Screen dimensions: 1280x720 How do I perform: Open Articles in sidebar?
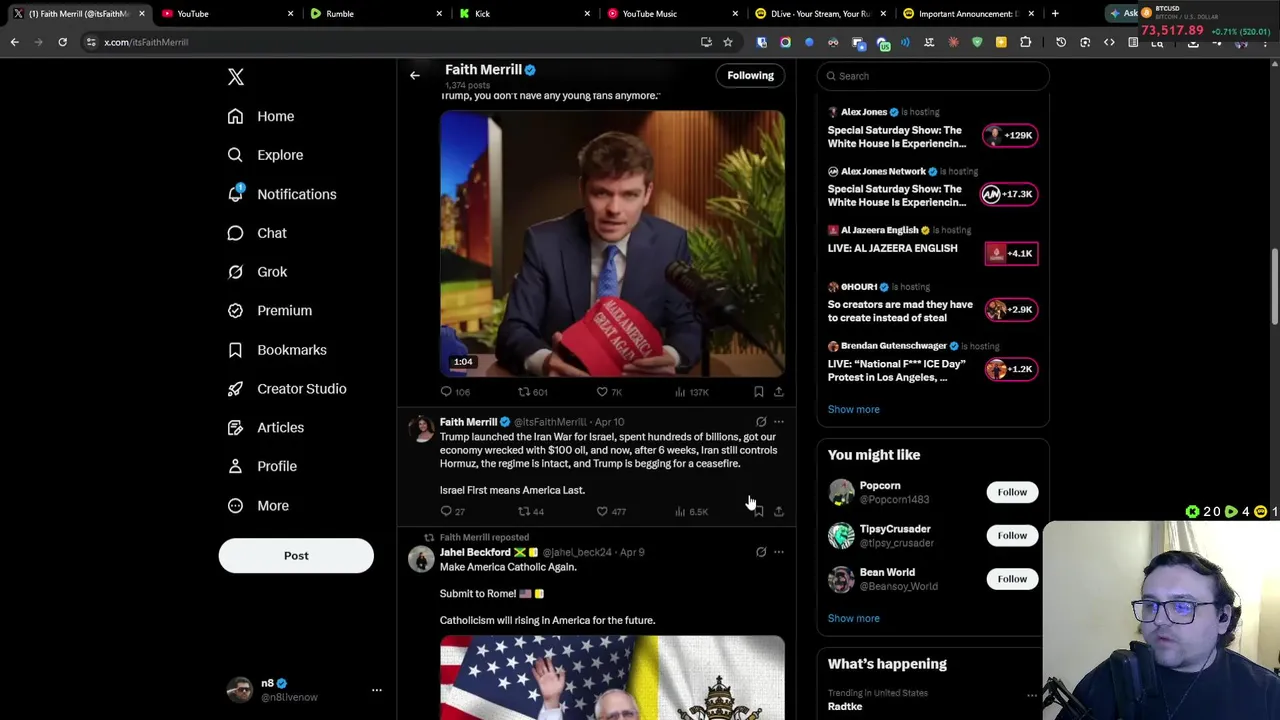point(265,428)
